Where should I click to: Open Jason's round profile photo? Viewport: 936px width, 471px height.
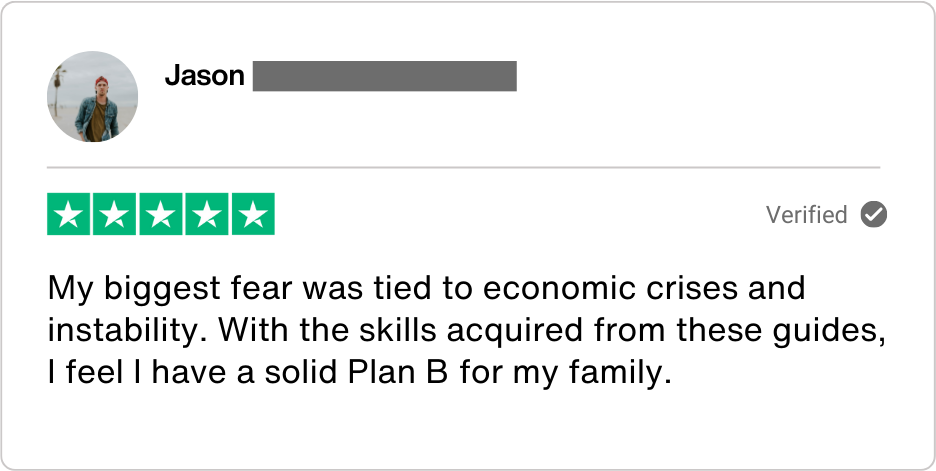[x=92, y=96]
